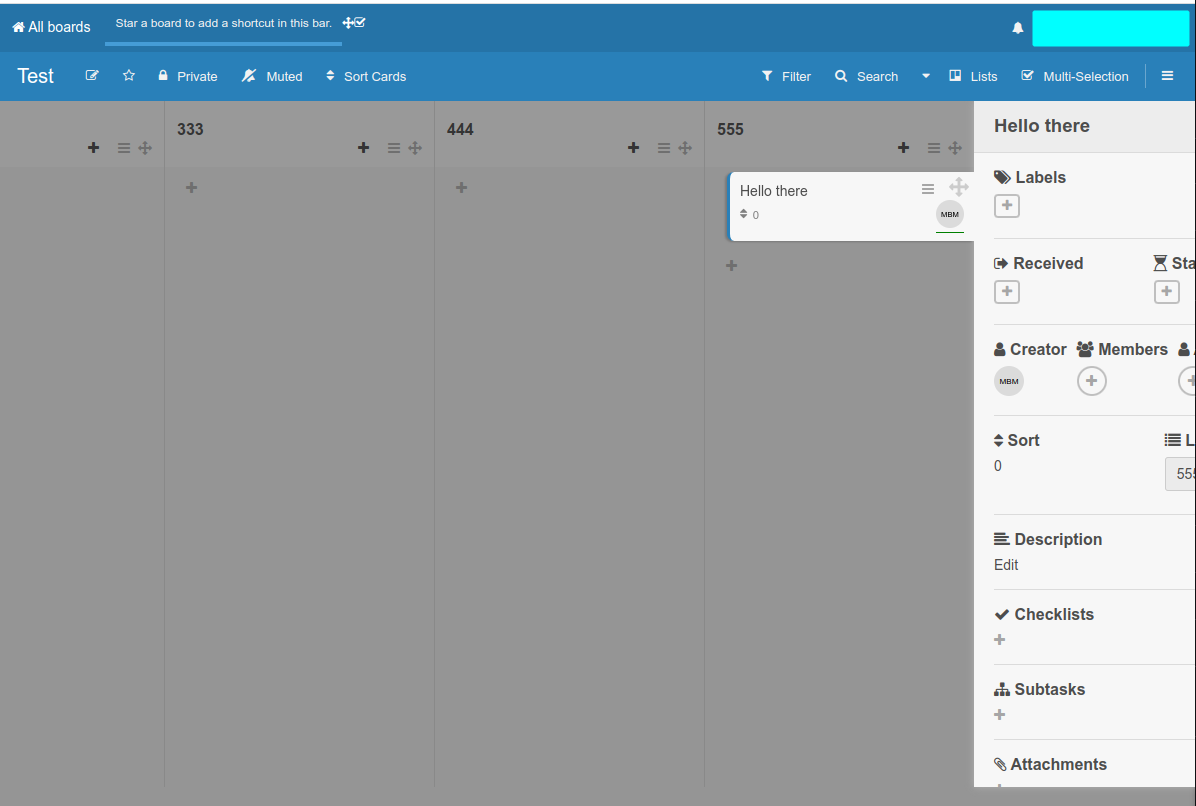Click the board title edit pencil icon

[x=92, y=75]
